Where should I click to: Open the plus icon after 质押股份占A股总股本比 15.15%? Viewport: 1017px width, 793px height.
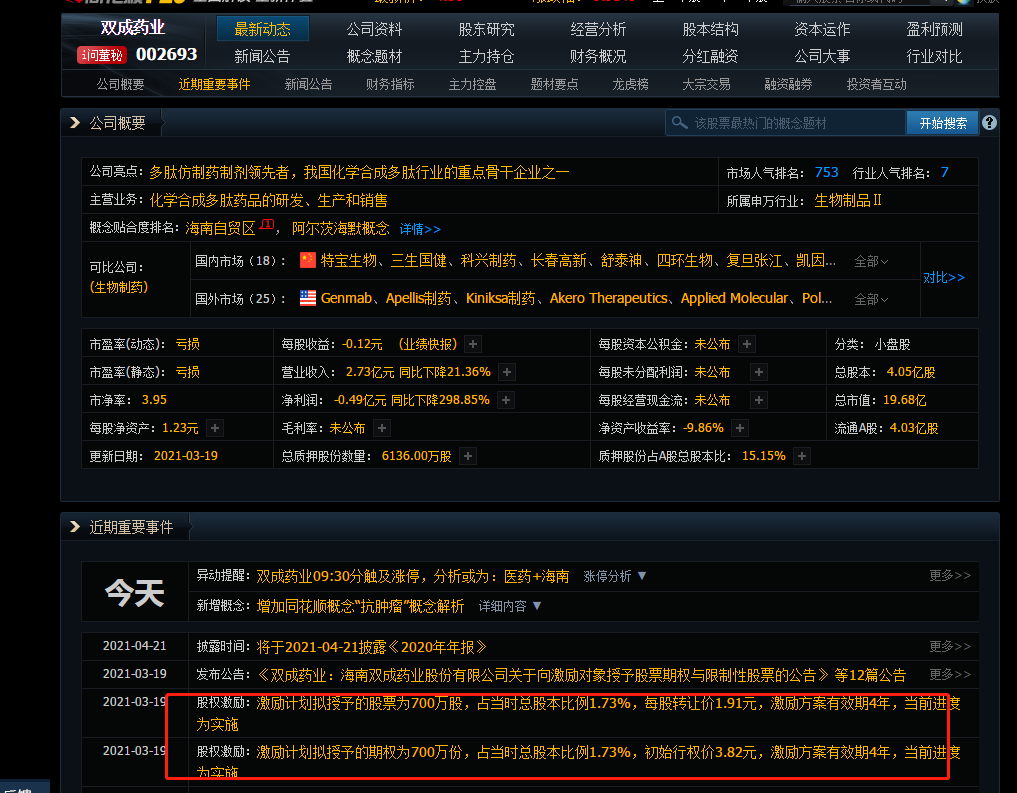click(802, 456)
